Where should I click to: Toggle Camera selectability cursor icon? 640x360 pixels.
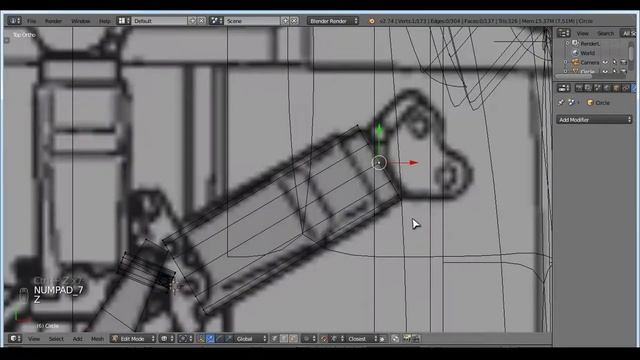tap(615, 62)
